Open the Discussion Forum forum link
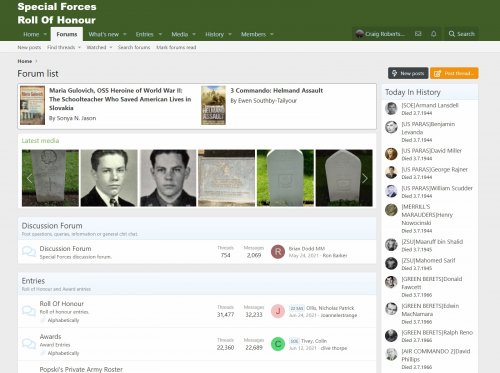 pos(65,249)
